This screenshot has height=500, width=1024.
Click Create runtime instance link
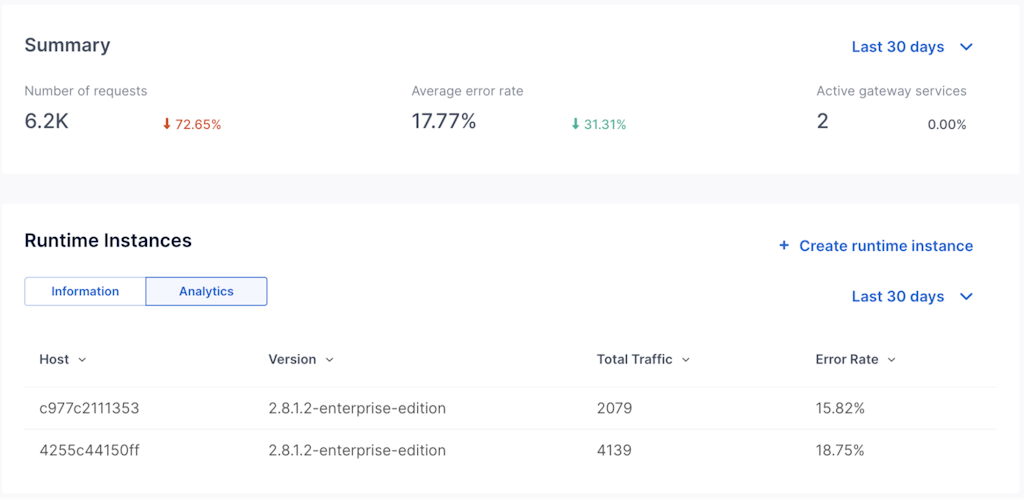coord(885,246)
